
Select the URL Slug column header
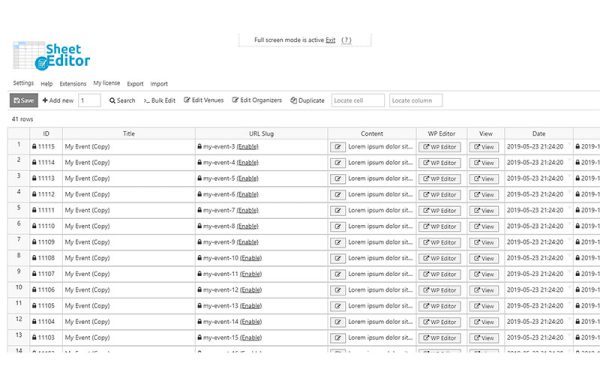point(261,134)
